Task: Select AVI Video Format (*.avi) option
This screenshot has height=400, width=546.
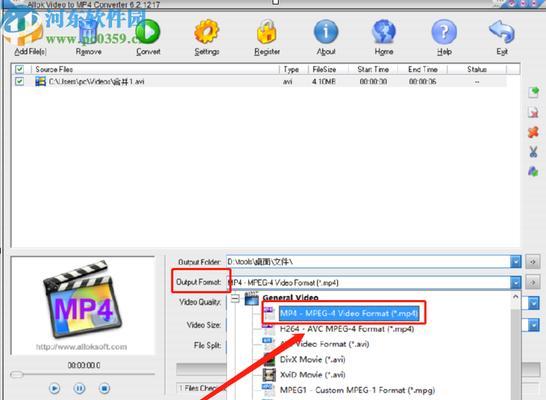Action: (x=325, y=344)
